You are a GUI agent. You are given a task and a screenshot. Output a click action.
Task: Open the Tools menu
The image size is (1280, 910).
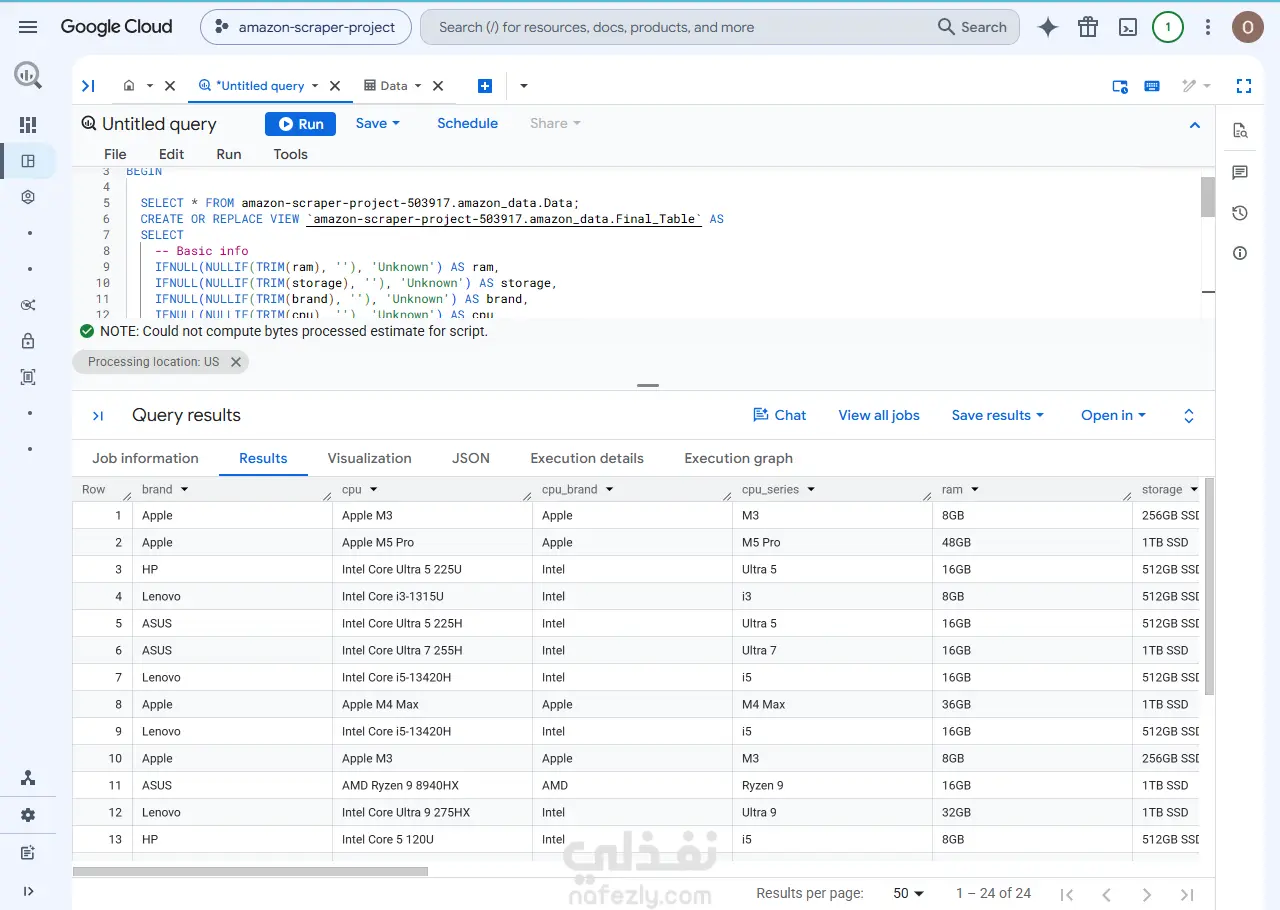click(290, 154)
